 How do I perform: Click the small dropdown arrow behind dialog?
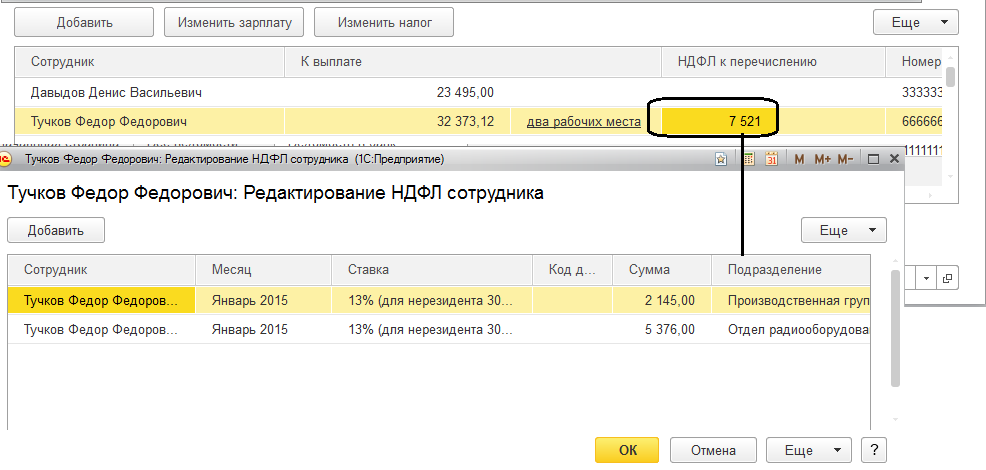coord(926,277)
